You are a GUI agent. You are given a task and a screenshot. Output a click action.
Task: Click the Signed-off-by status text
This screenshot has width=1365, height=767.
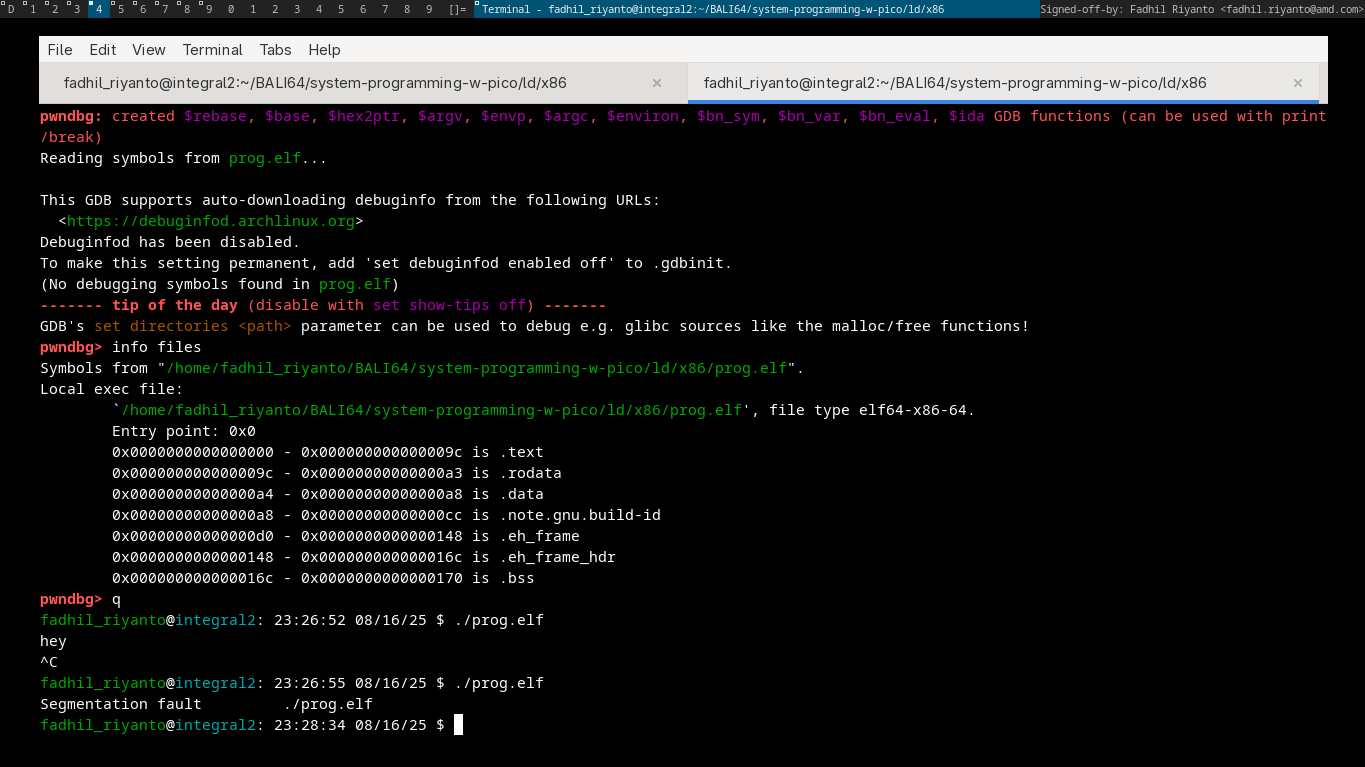click(x=1200, y=9)
